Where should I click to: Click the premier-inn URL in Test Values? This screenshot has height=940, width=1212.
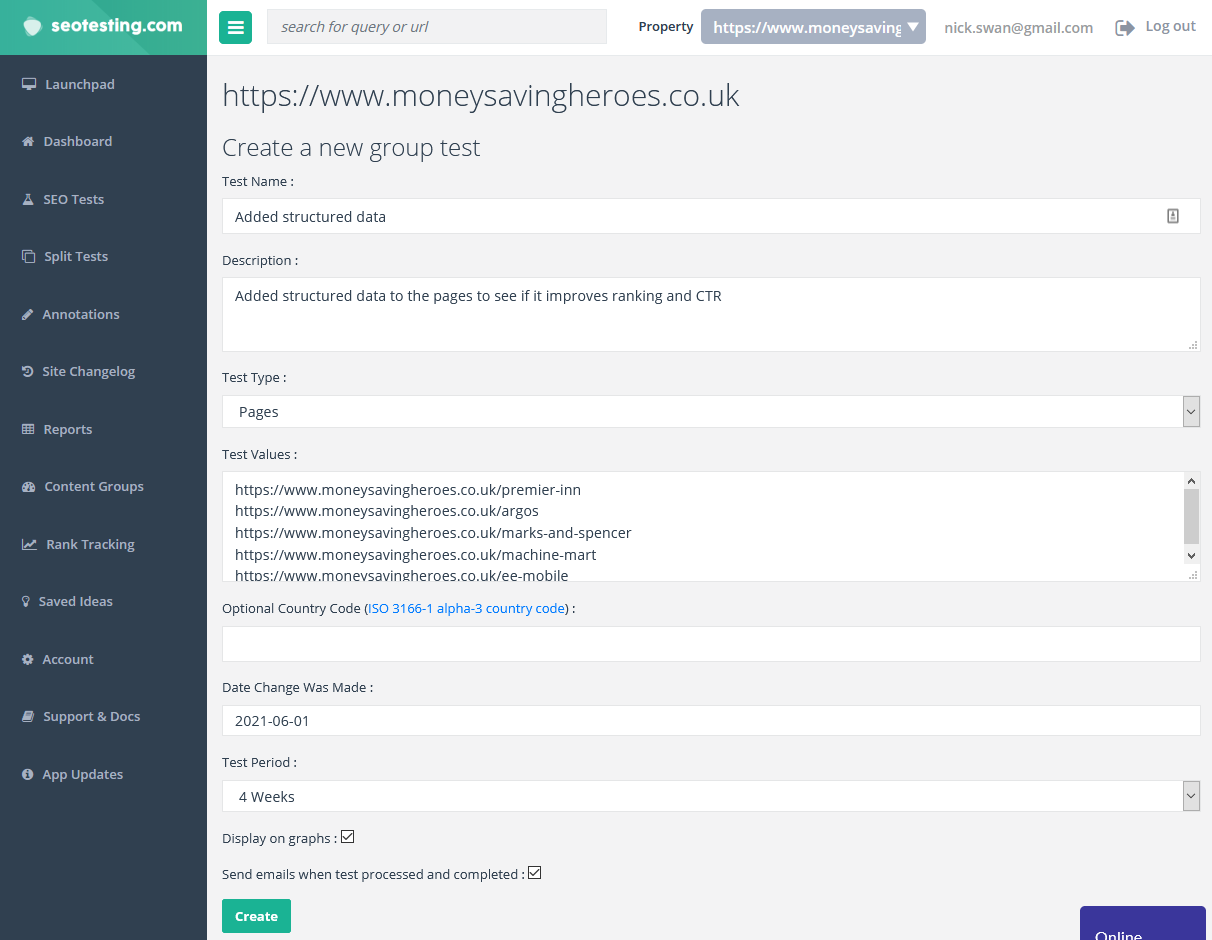click(408, 490)
